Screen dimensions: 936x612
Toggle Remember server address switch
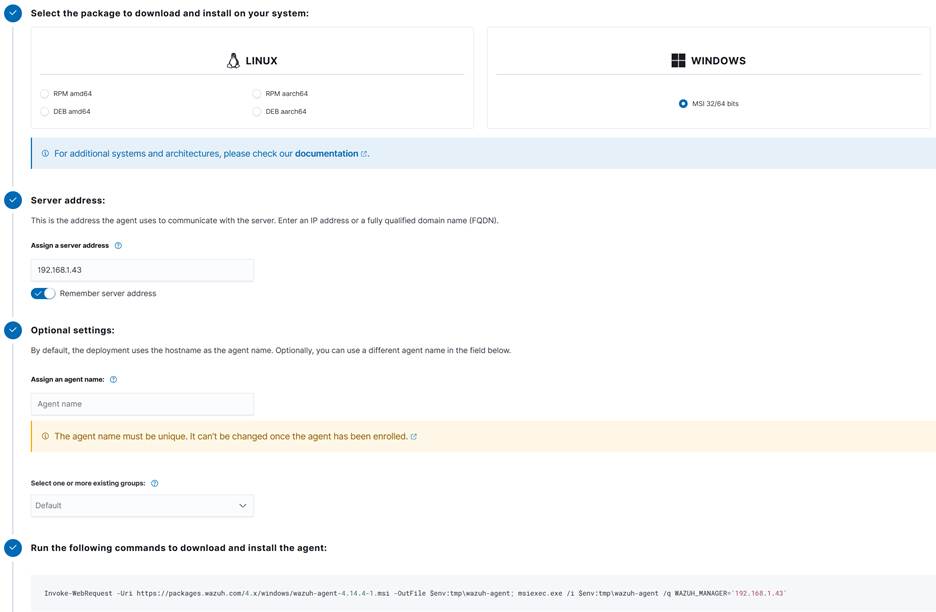pos(43,294)
